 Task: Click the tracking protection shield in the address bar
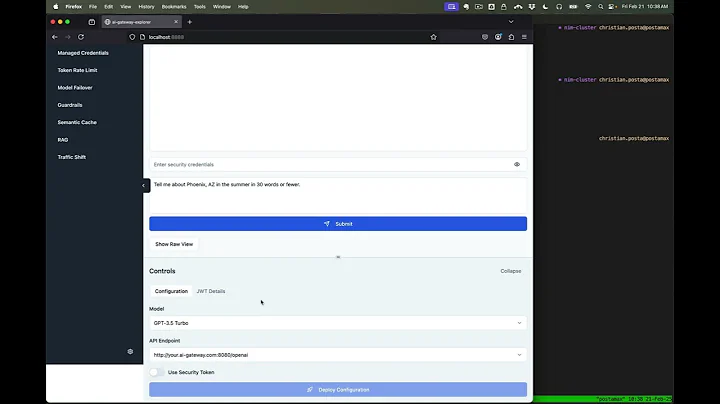132,37
